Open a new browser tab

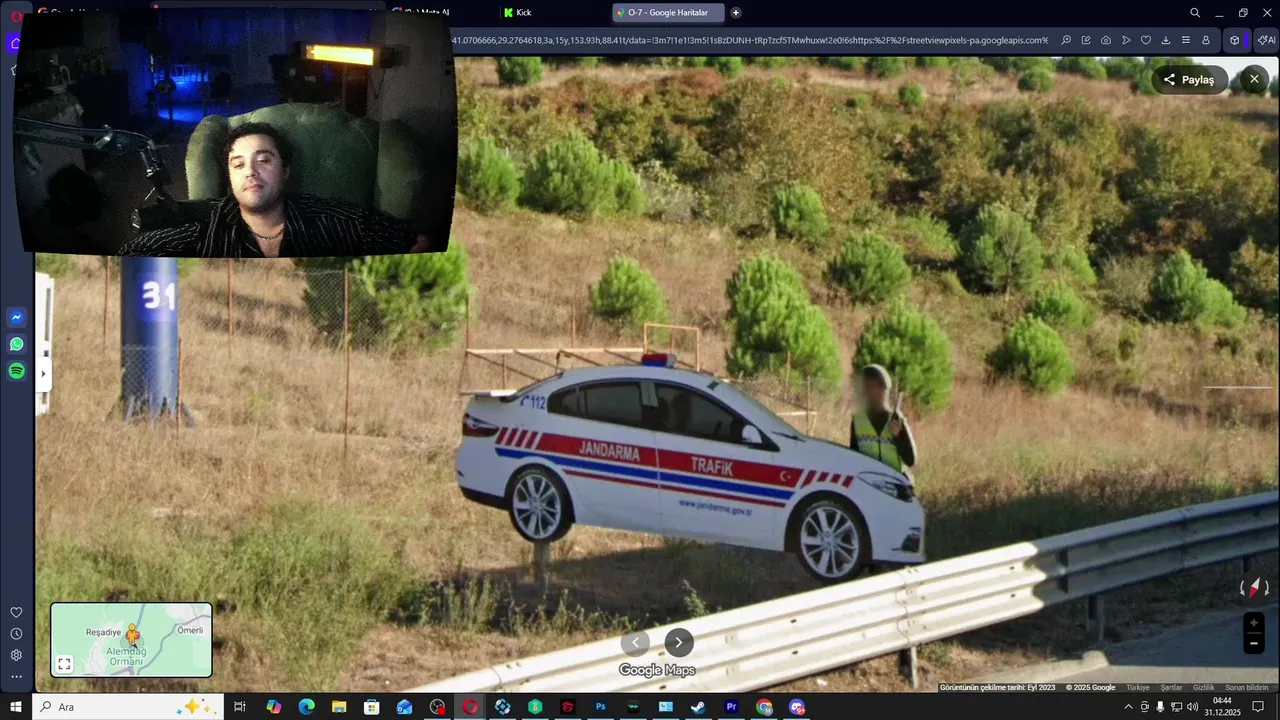[x=736, y=12]
